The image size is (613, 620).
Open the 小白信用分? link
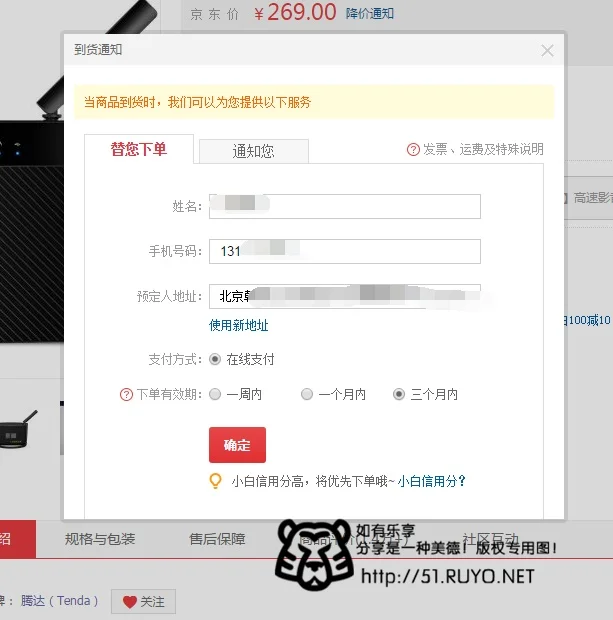pos(431,481)
